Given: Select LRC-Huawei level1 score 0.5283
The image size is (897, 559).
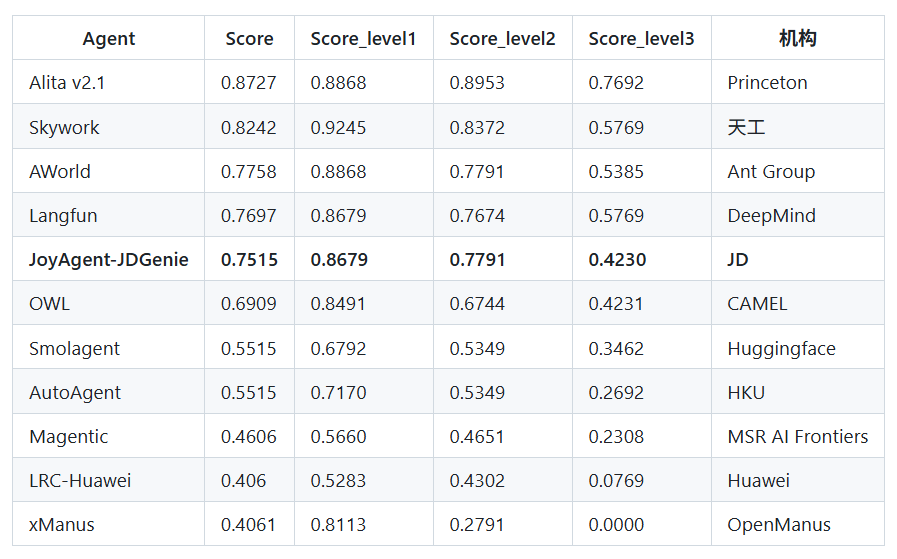Looking at the screenshot, I should [x=364, y=479].
